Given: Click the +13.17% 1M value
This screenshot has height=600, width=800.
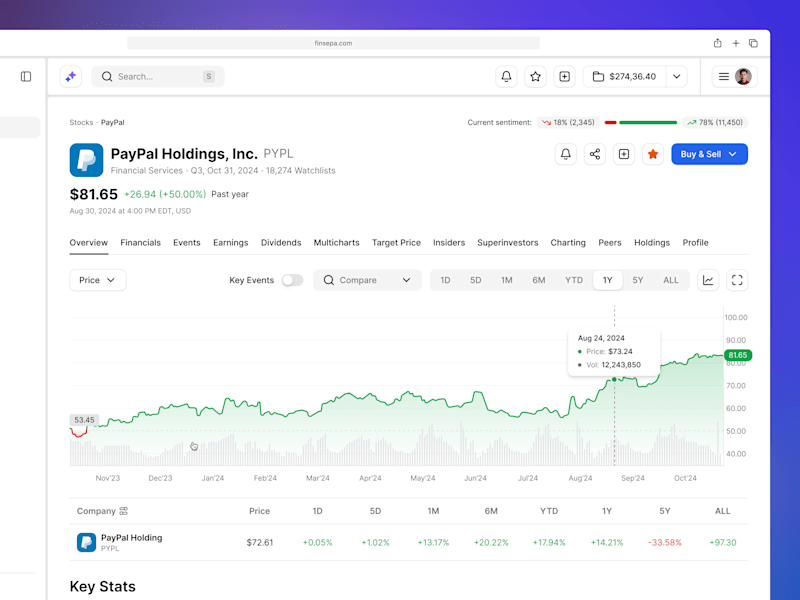Looking at the screenshot, I should 433,542.
